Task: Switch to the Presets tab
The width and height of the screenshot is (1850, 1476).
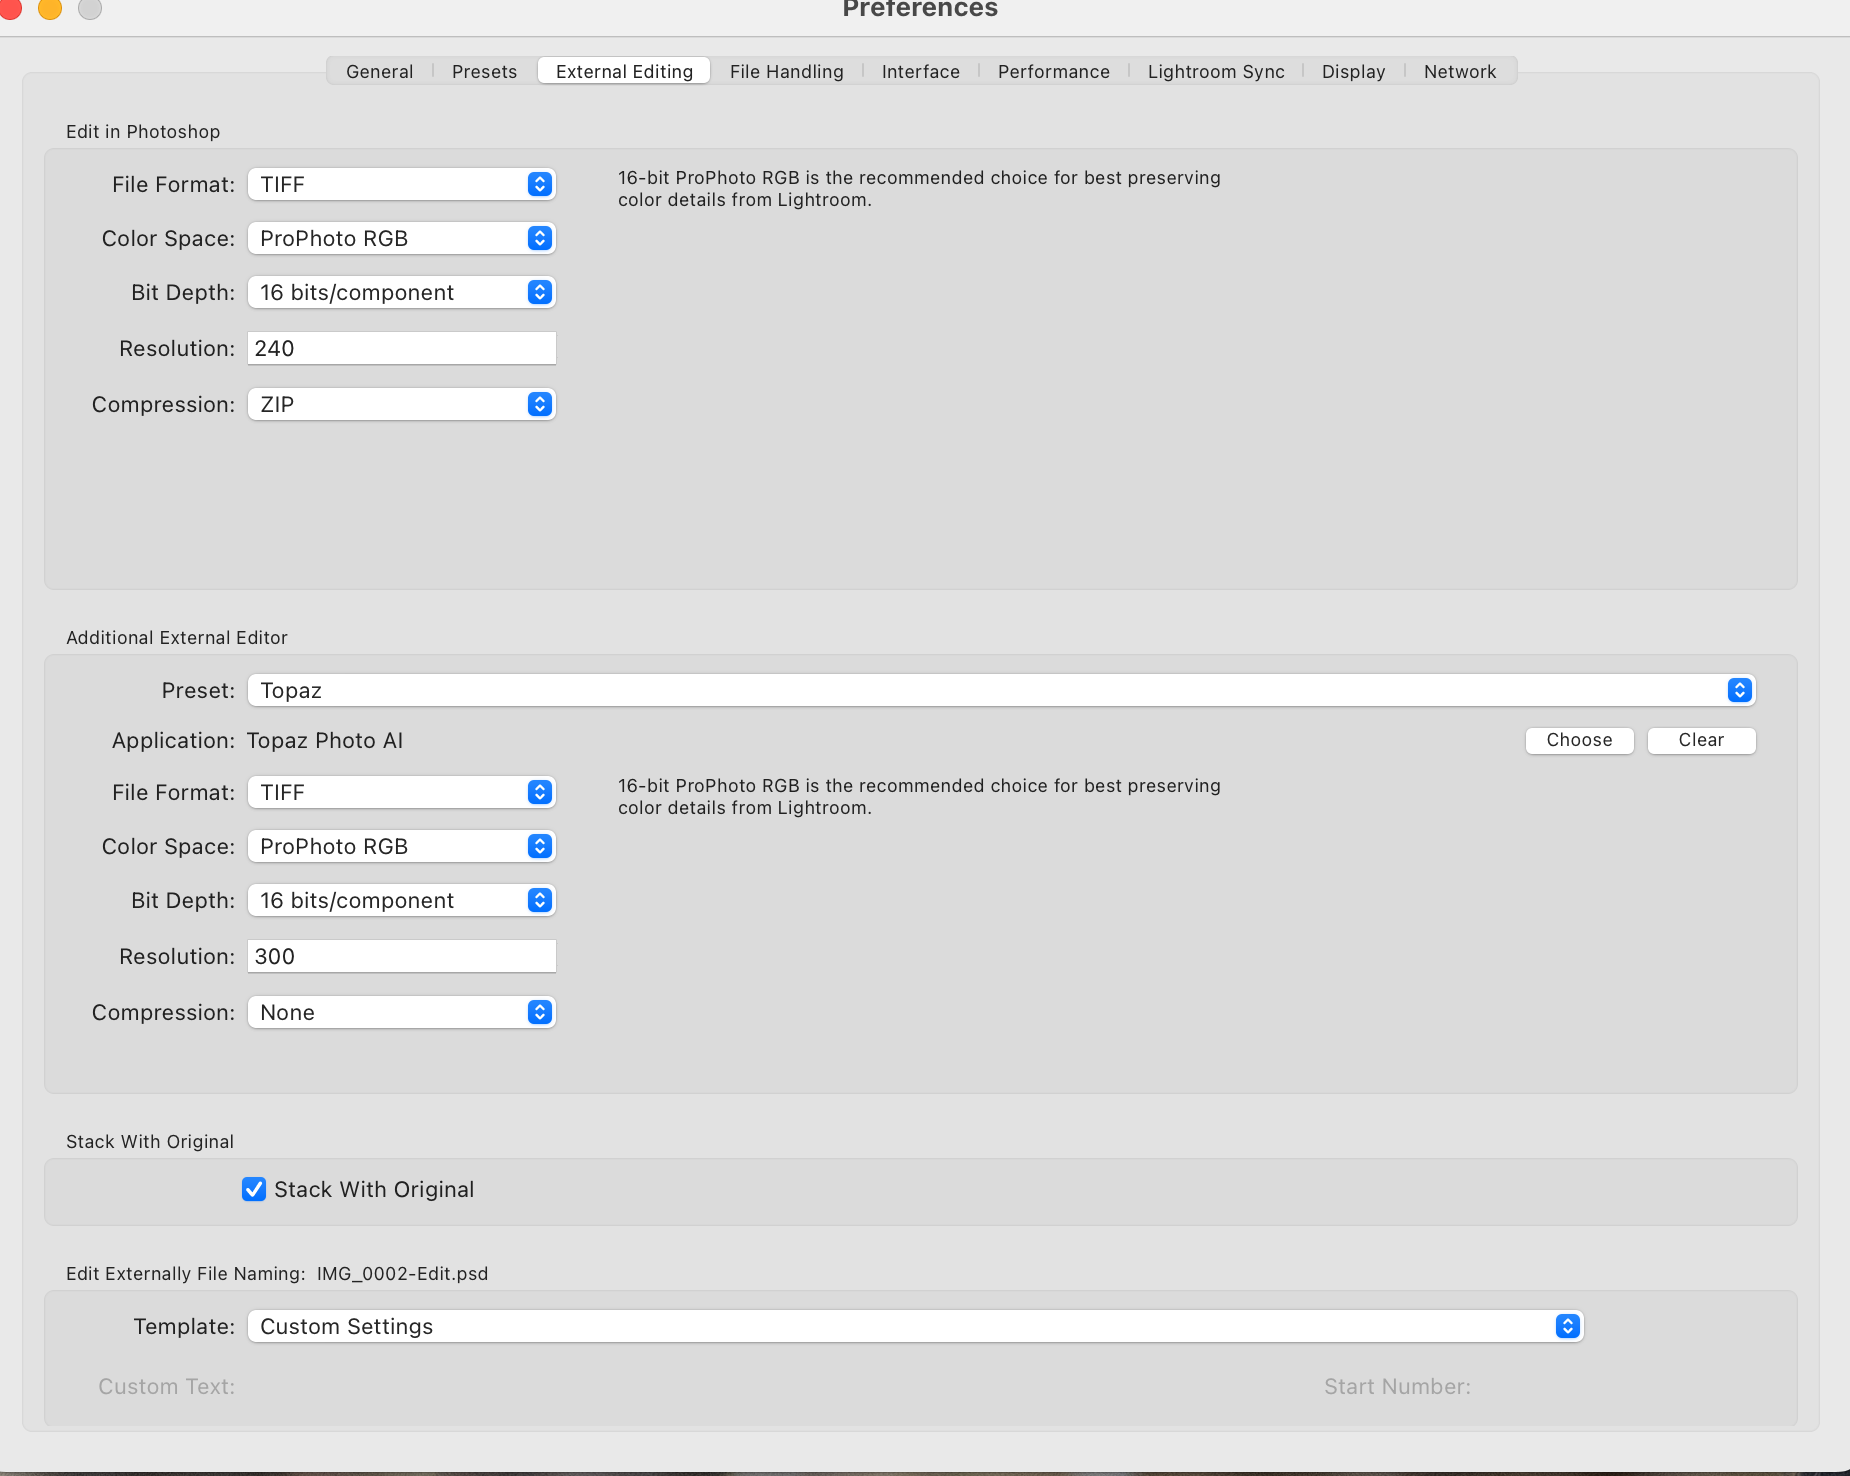Action: tap(484, 71)
